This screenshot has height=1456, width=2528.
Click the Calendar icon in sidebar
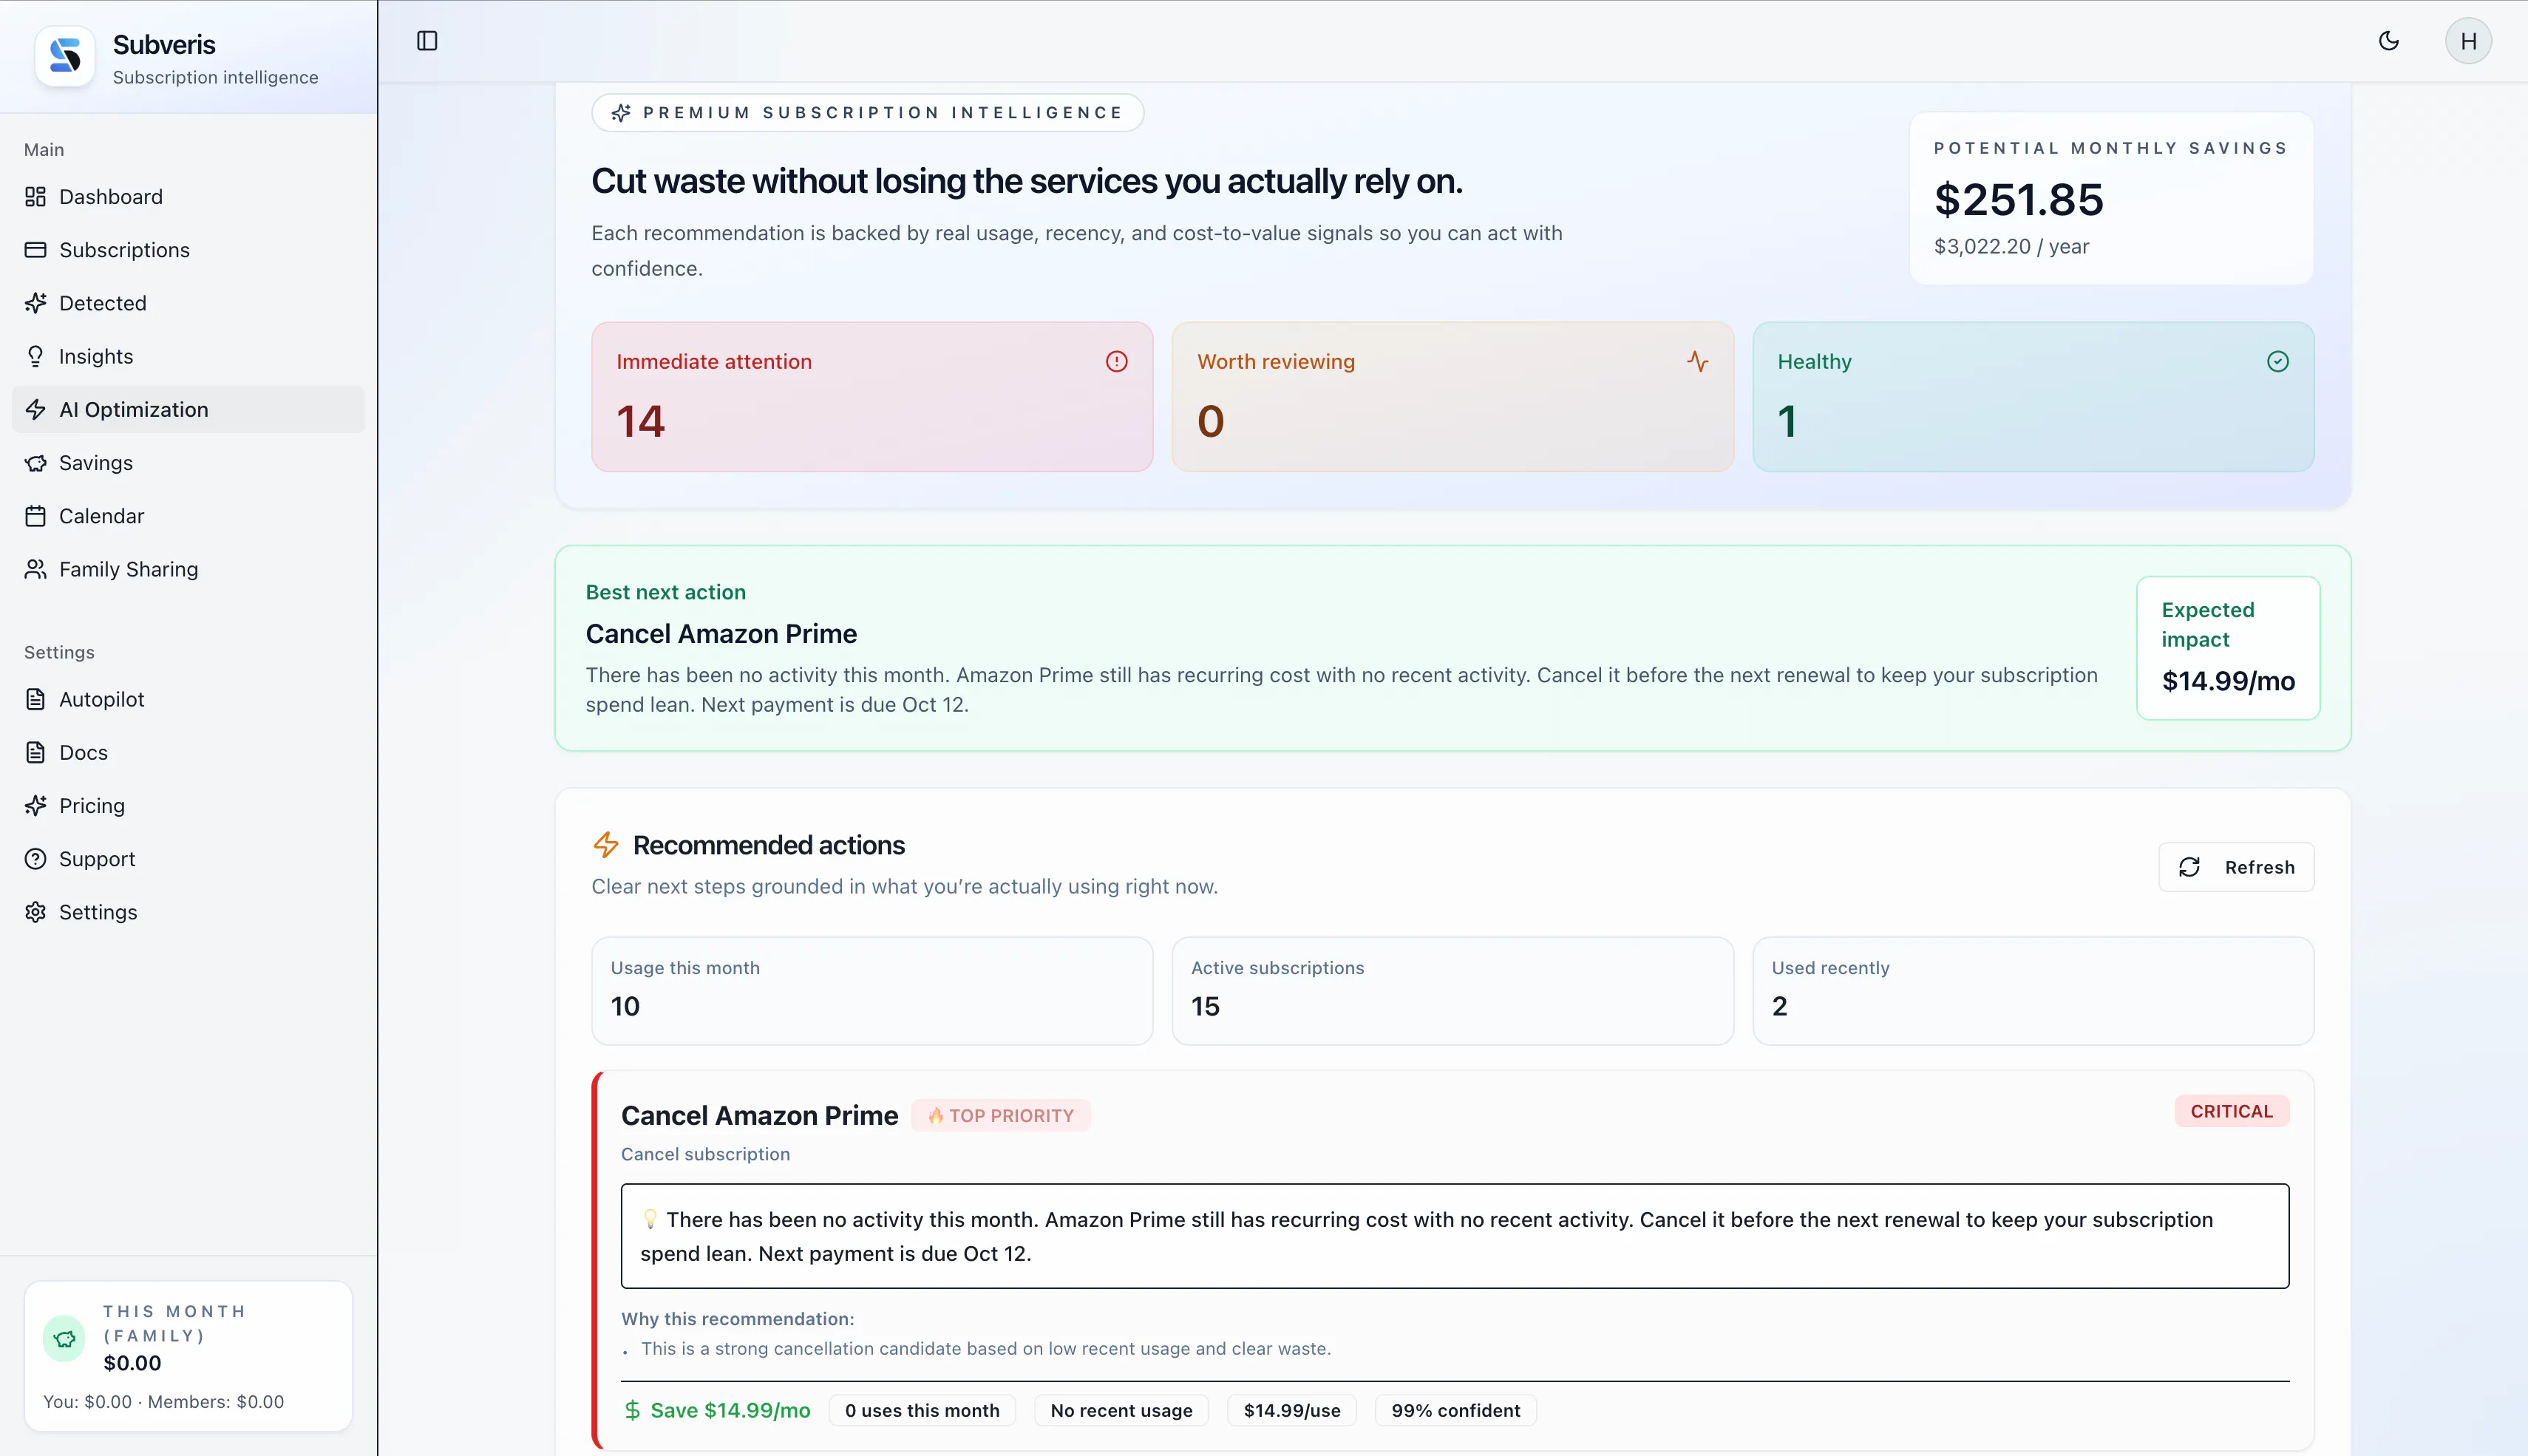[x=35, y=516]
